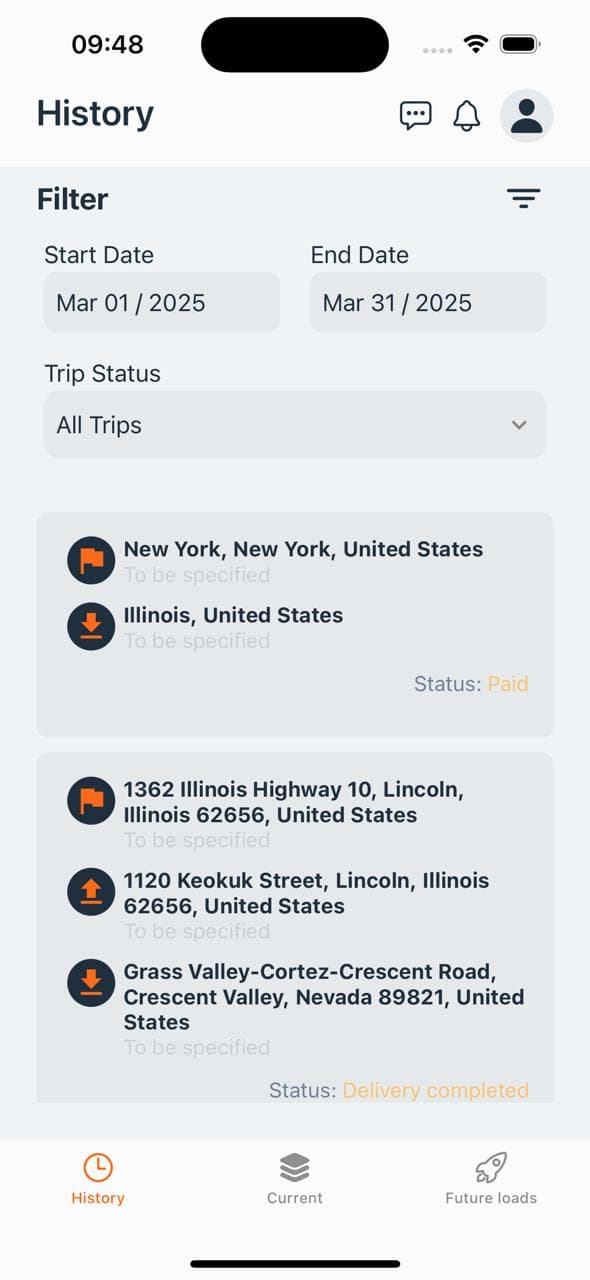Open the user profile avatar
The image size is (590, 1280).
coord(527,115)
